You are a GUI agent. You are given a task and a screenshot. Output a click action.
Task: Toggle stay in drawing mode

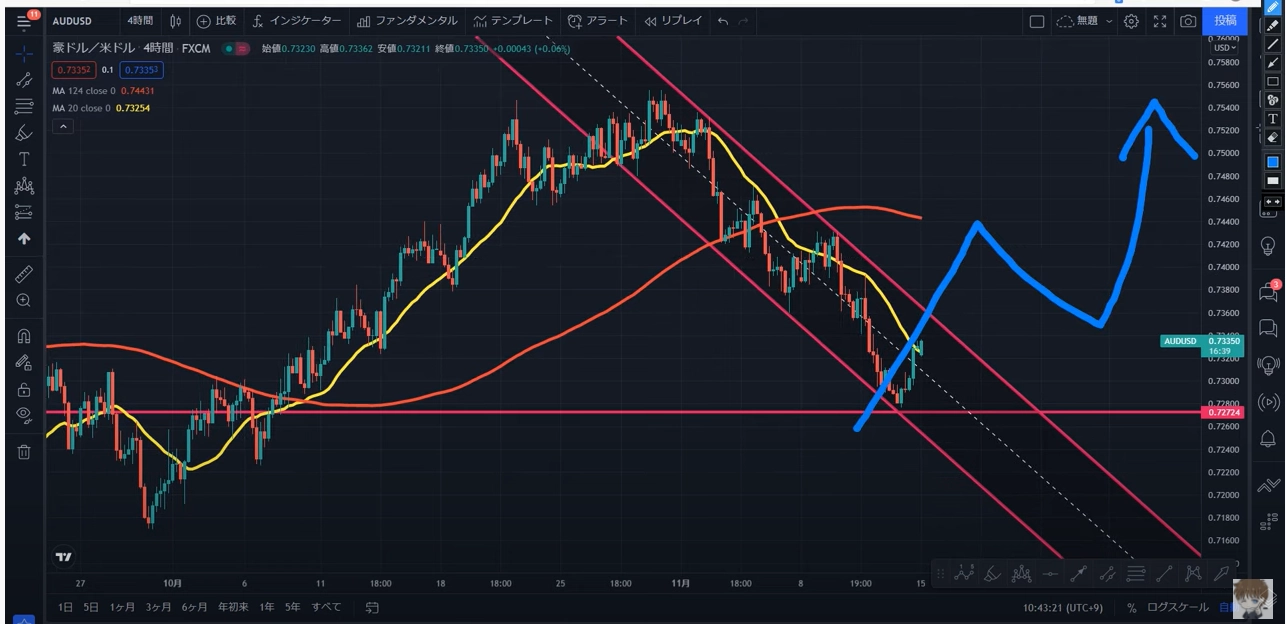click(x=24, y=363)
